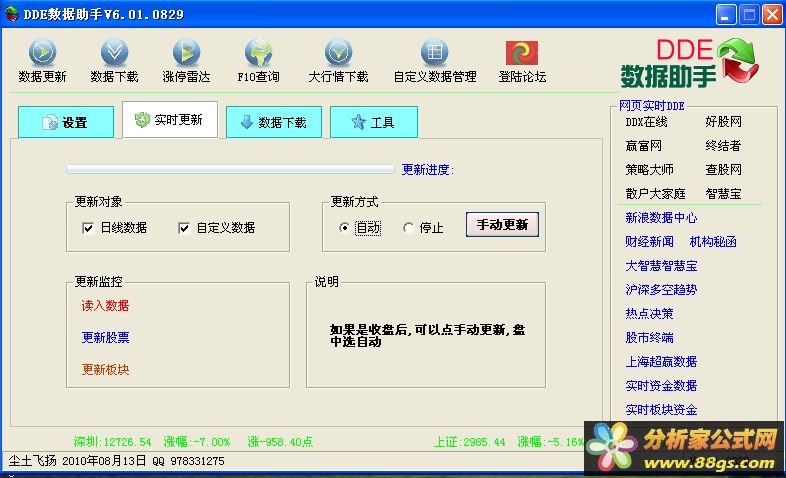Viewport: 786px width, 478px height.
Task: Open the 查股网 link
Action: pos(723,170)
